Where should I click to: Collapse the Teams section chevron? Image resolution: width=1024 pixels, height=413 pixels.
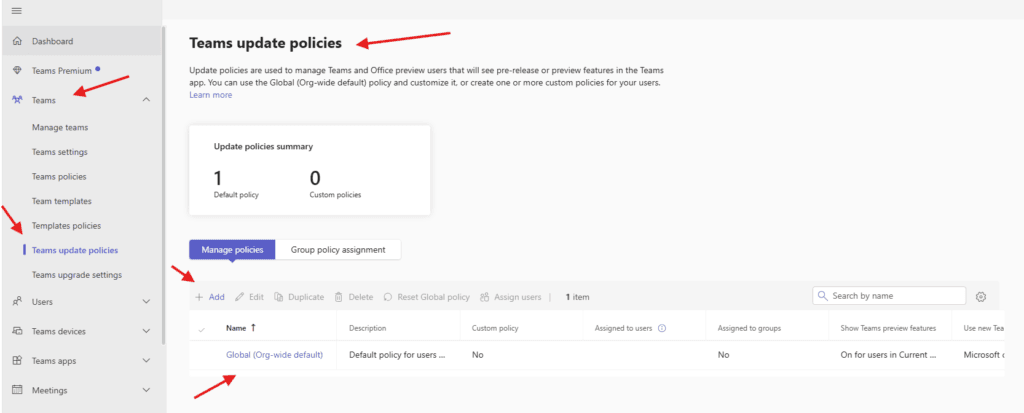click(147, 100)
